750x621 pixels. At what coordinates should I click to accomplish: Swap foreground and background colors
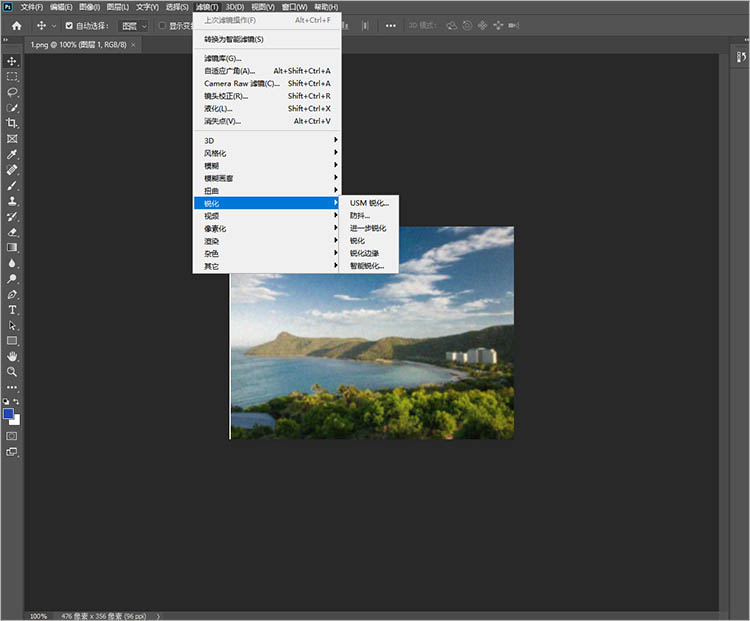[x=17, y=401]
